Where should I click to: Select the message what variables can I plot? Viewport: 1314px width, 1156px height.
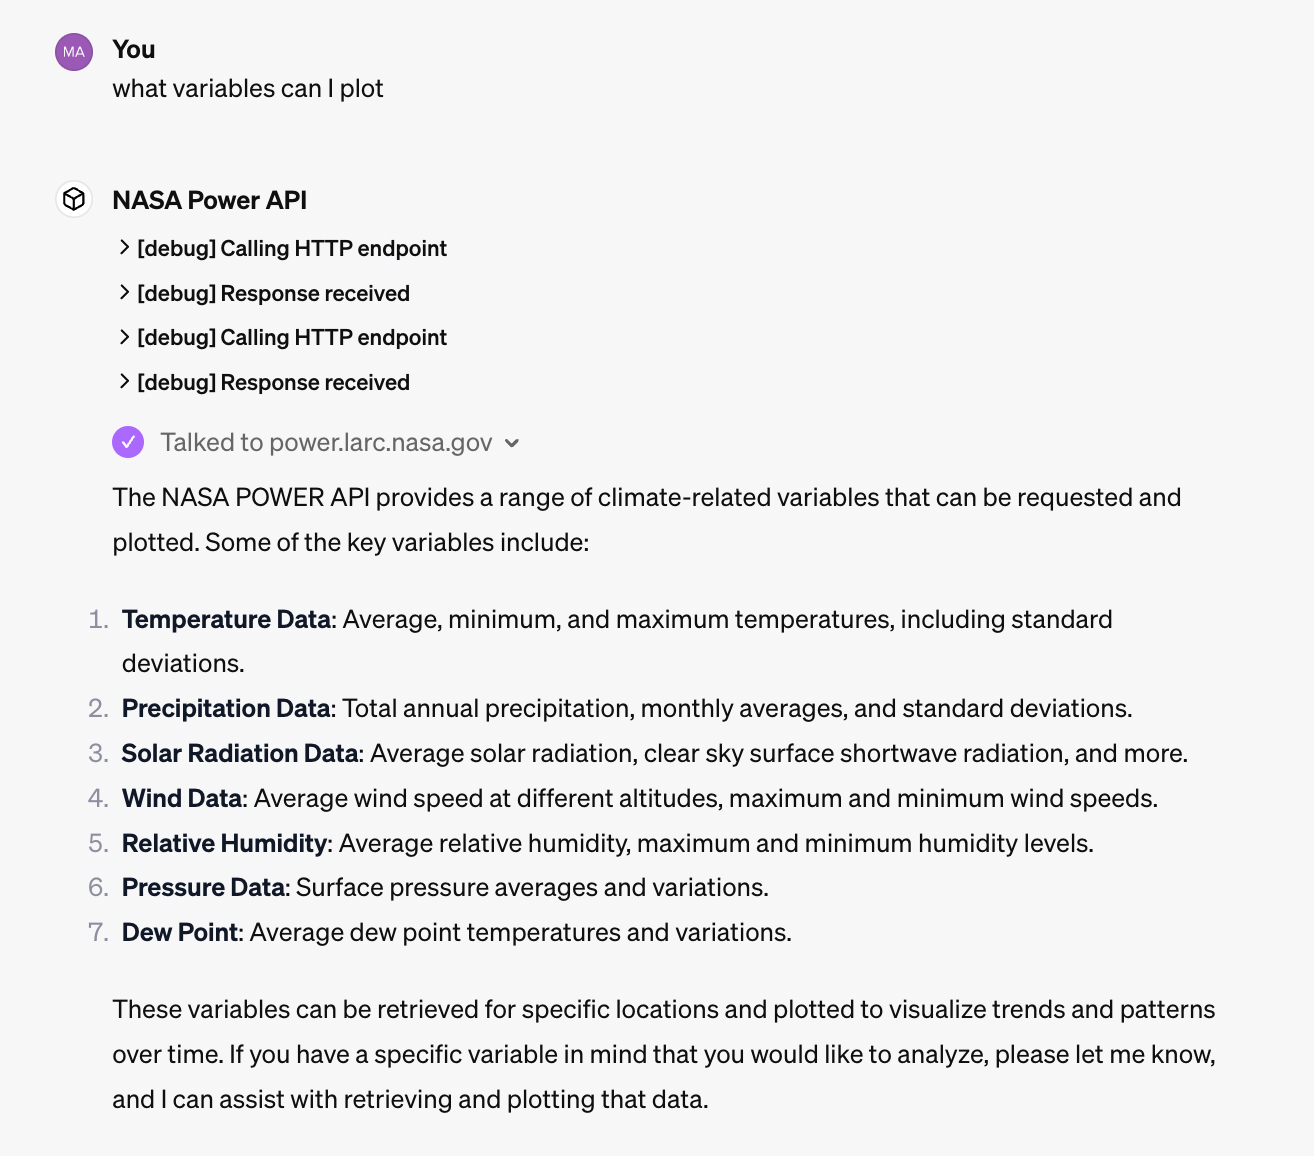pyautogui.click(x=248, y=88)
